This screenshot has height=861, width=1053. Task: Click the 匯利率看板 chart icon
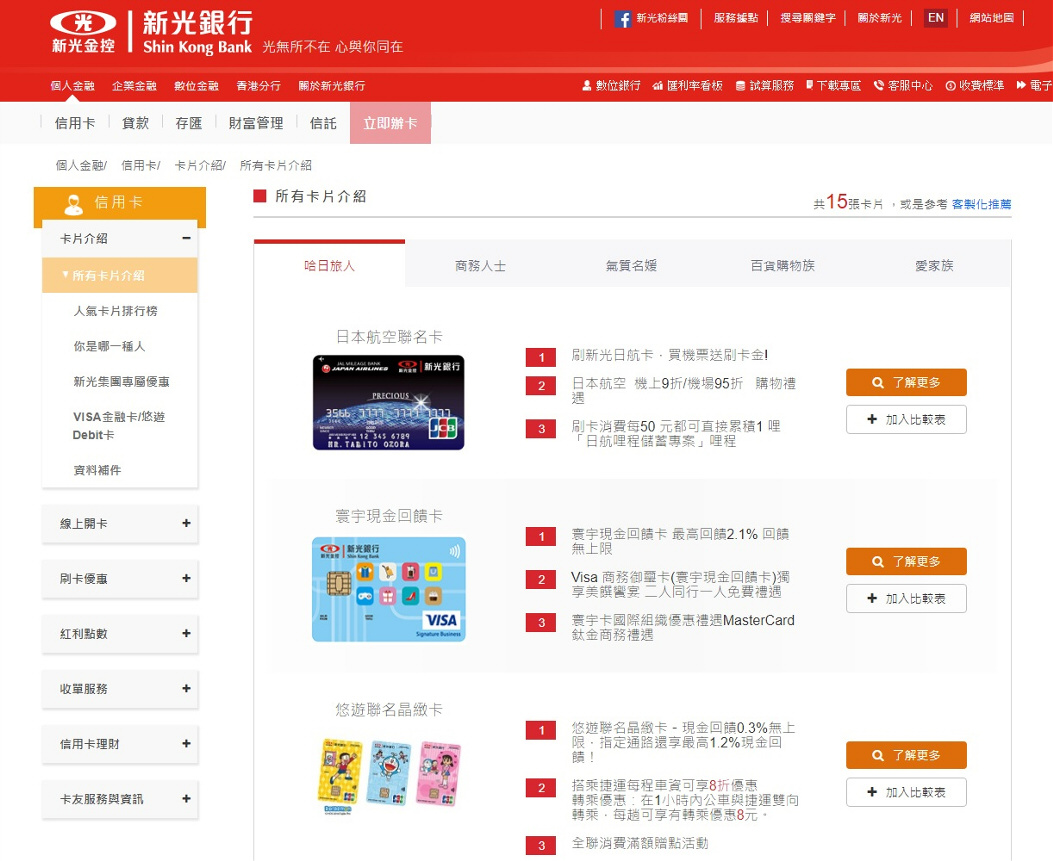pyautogui.click(x=657, y=85)
